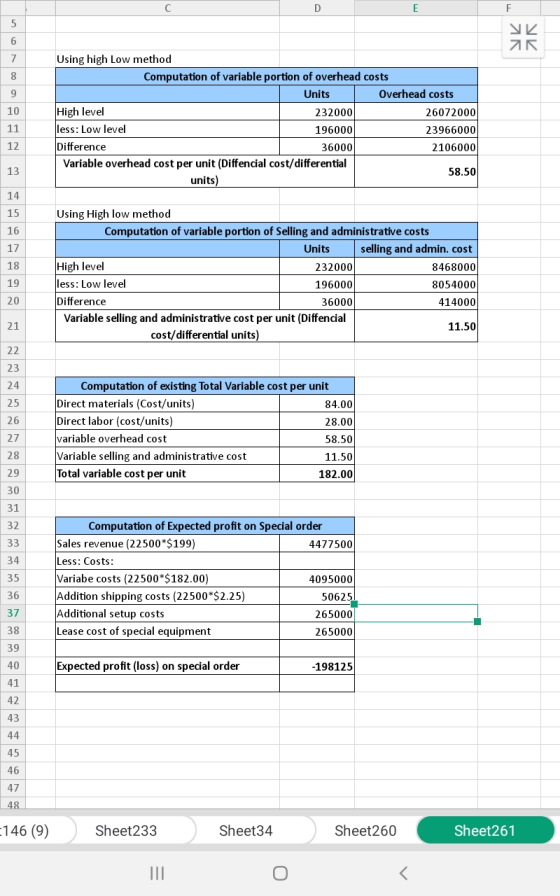This screenshot has width=560, height=896.
Task: Select cell 'Using high Low method' in row 7
Action: (167, 59)
